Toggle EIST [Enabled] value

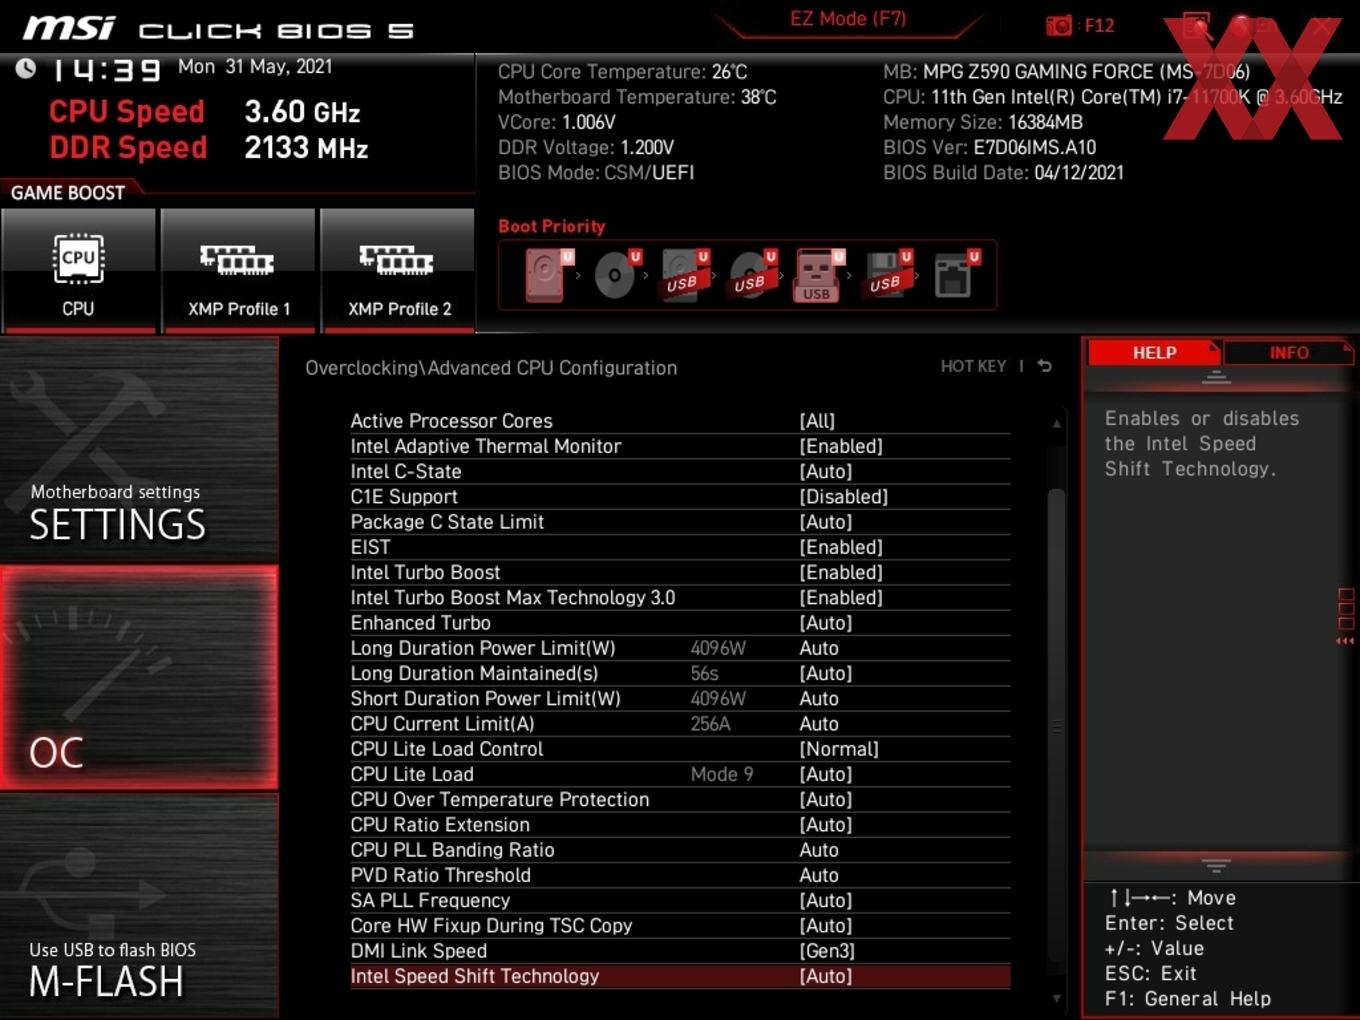[x=841, y=547]
